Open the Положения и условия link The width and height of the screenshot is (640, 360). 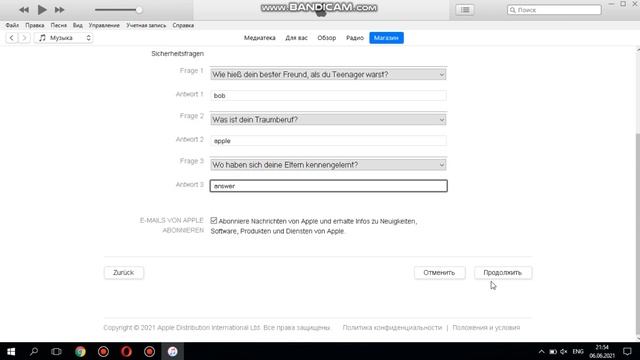click(486, 328)
